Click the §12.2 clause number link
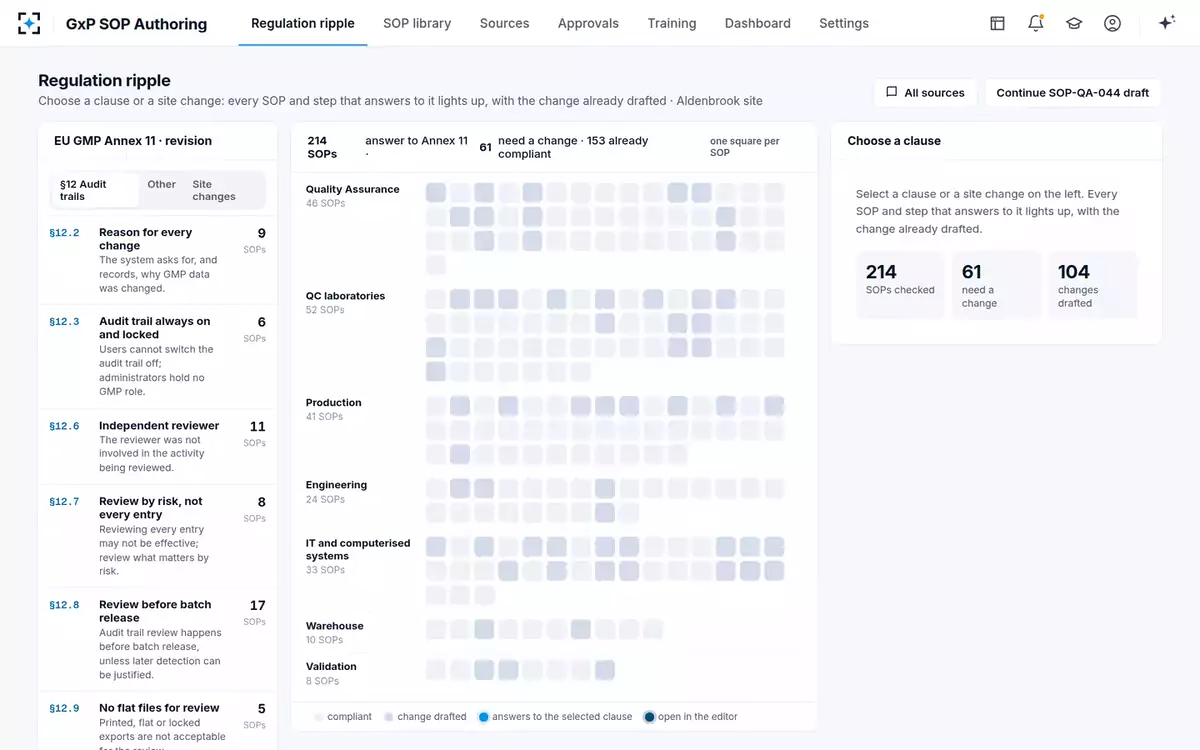Image resolution: width=1200 pixels, height=750 pixels. pos(64,233)
